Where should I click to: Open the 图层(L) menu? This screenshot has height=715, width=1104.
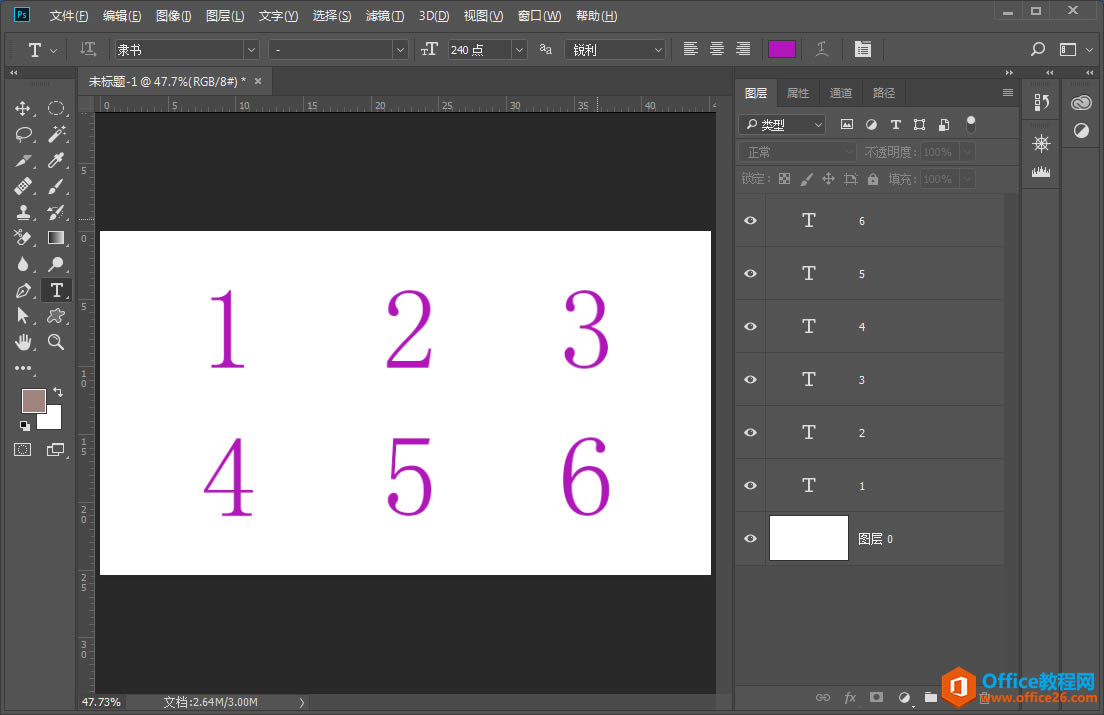[225, 15]
